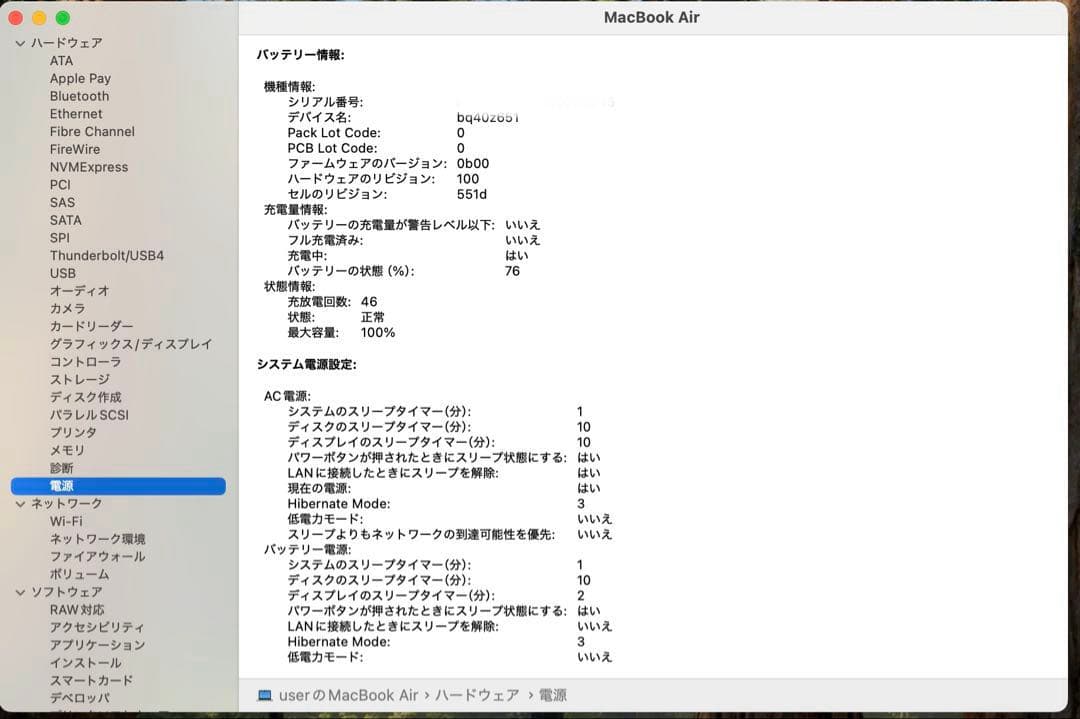The image size is (1080, 719).
Task: Select Ethernet in the sidebar
Action: (76, 114)
